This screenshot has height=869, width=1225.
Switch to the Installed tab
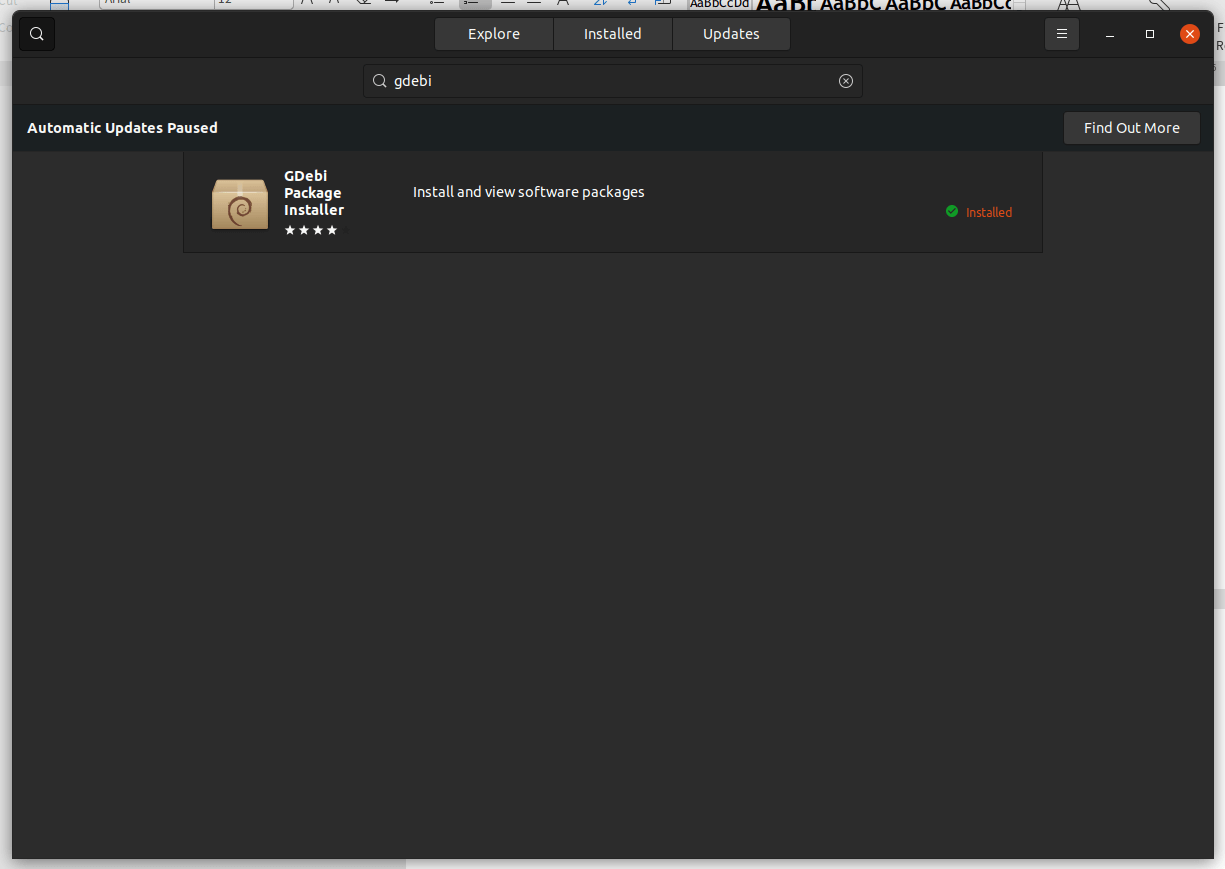click(613, 34)
